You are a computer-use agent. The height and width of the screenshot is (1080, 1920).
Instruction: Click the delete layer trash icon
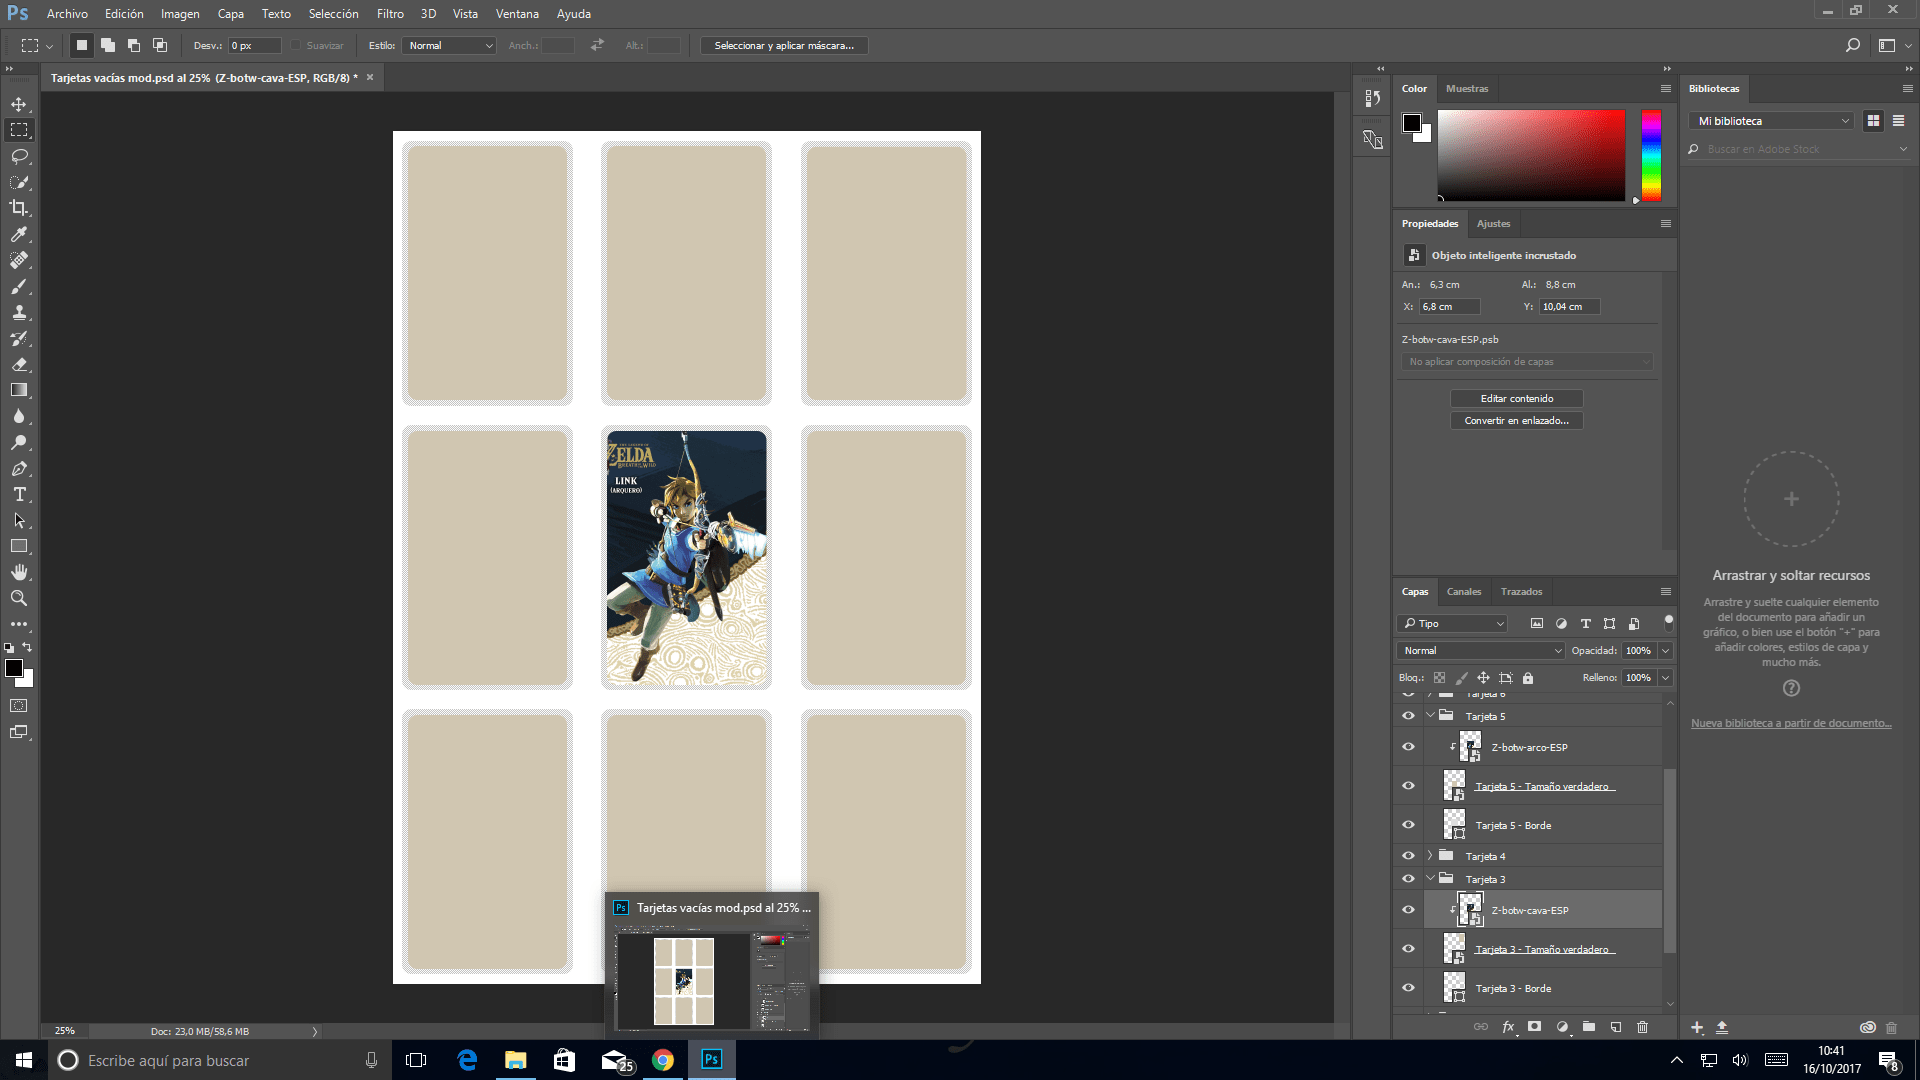click(x=1642, y=1027)
